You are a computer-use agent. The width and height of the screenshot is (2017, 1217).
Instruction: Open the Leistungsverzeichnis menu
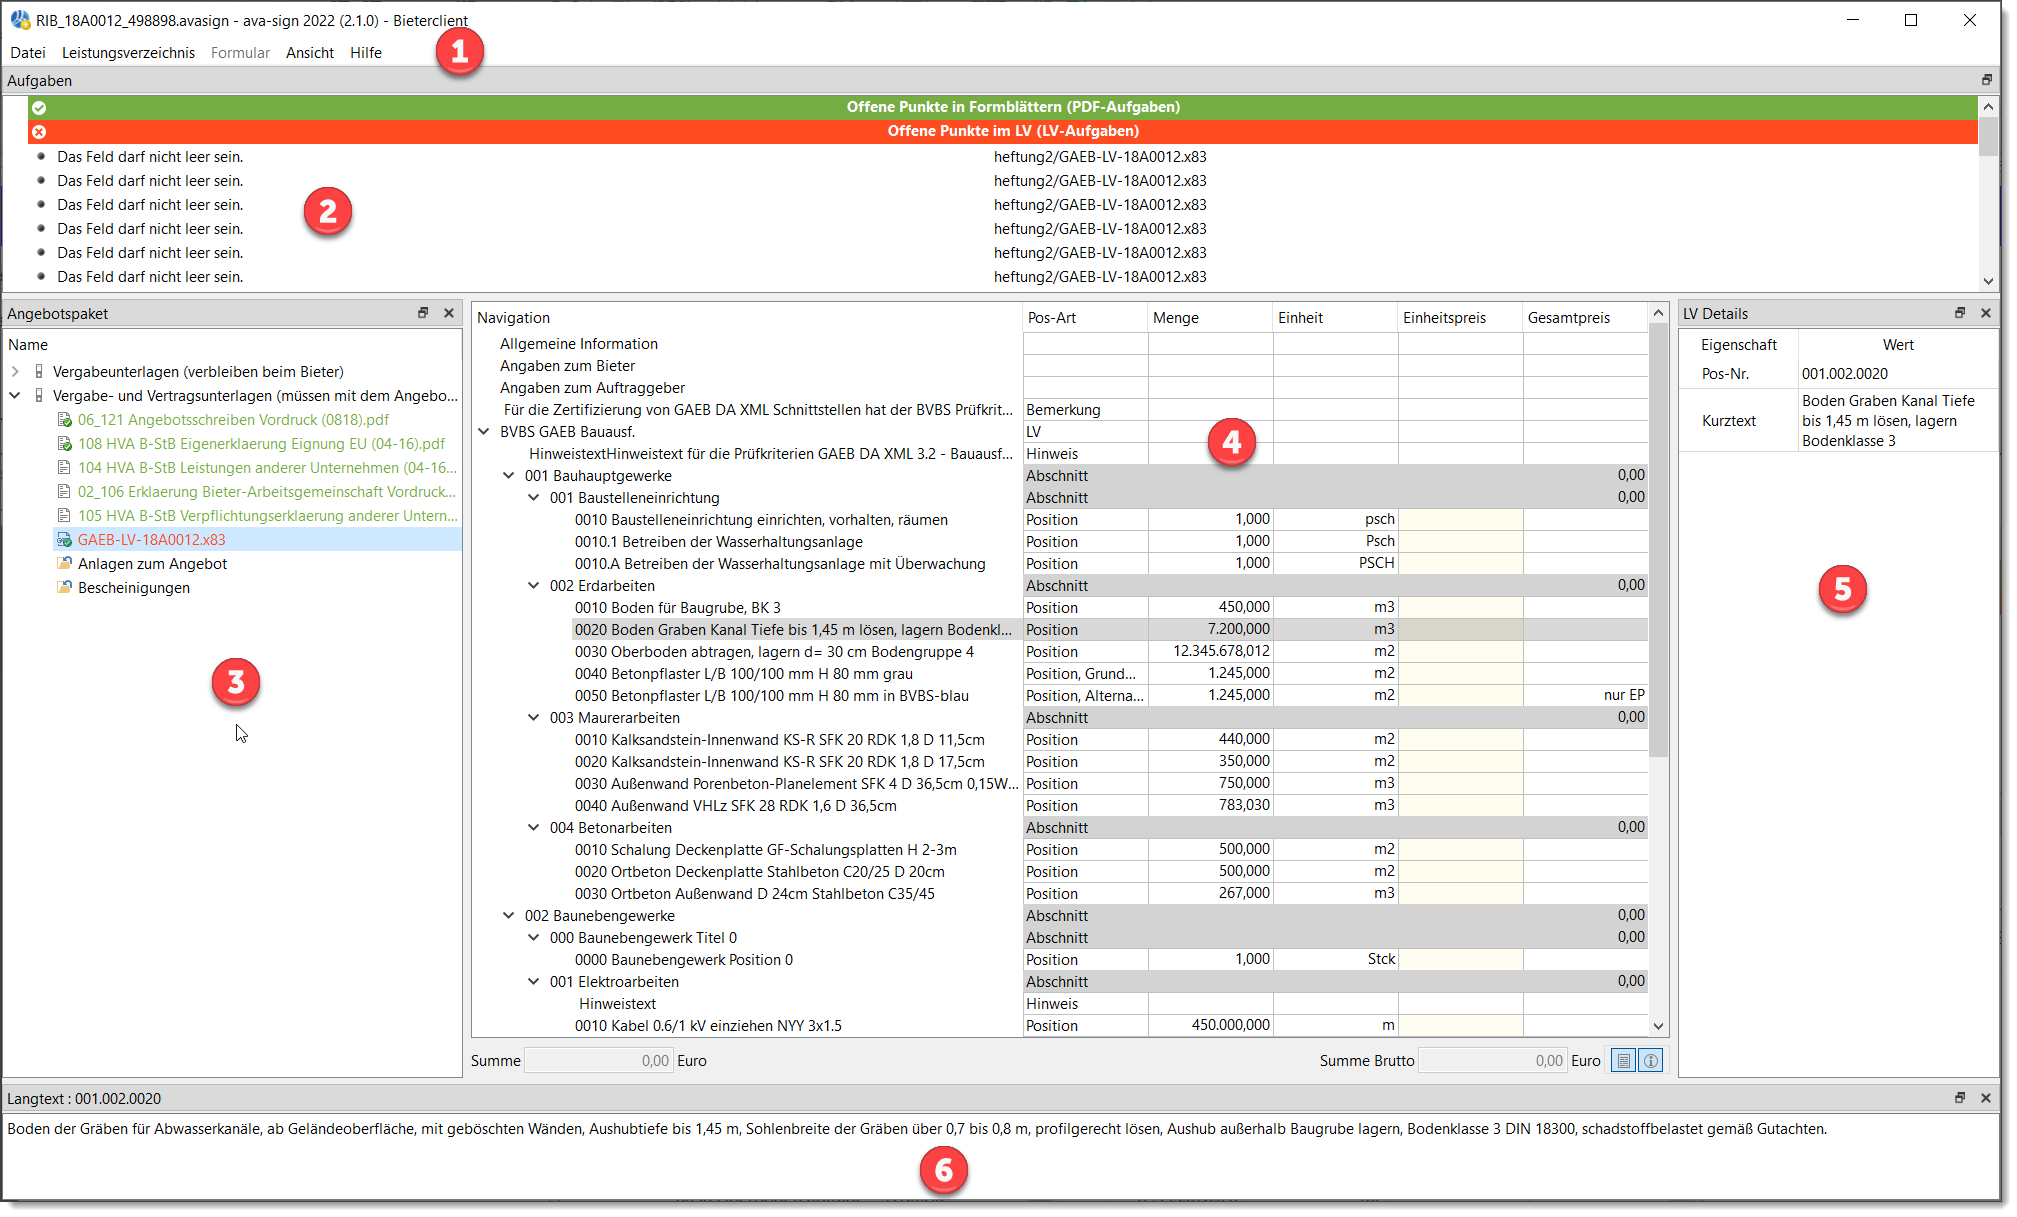click(128, 53)
